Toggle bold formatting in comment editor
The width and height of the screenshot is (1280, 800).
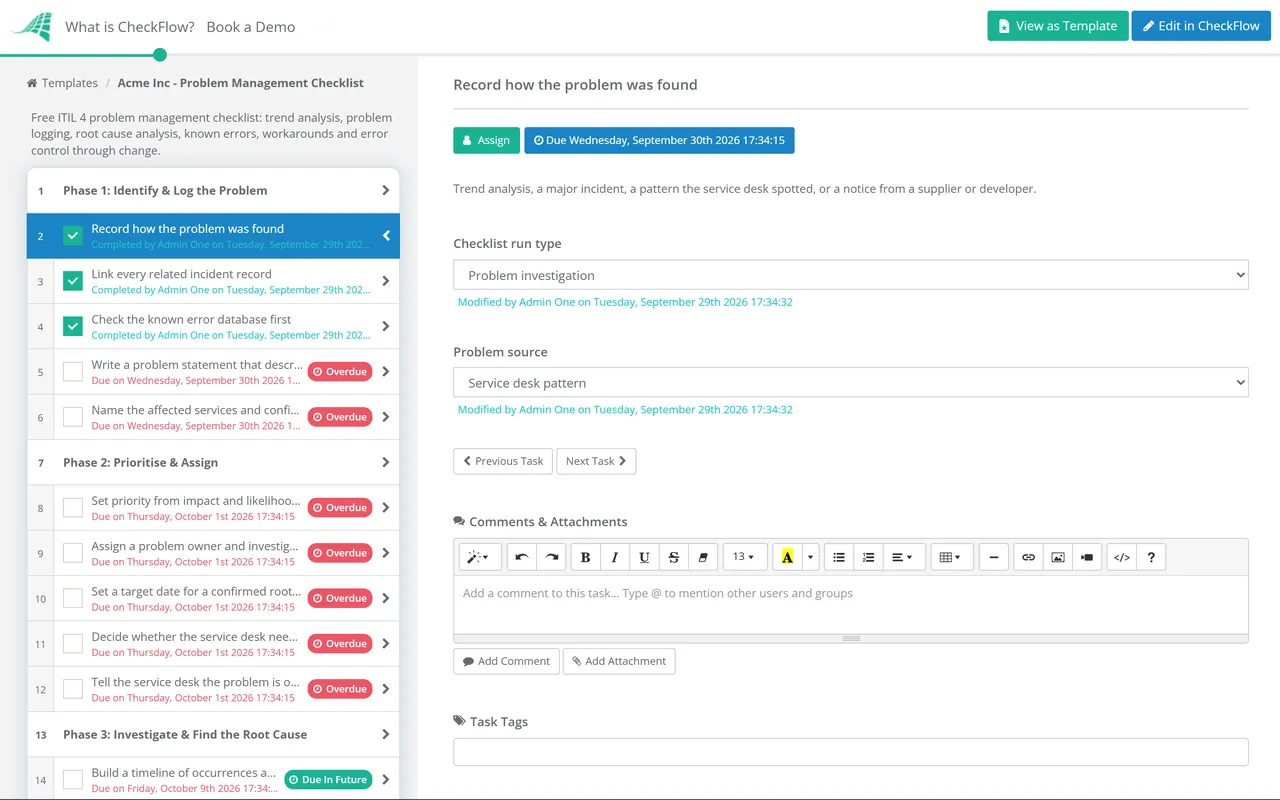(x=585, y=557)
